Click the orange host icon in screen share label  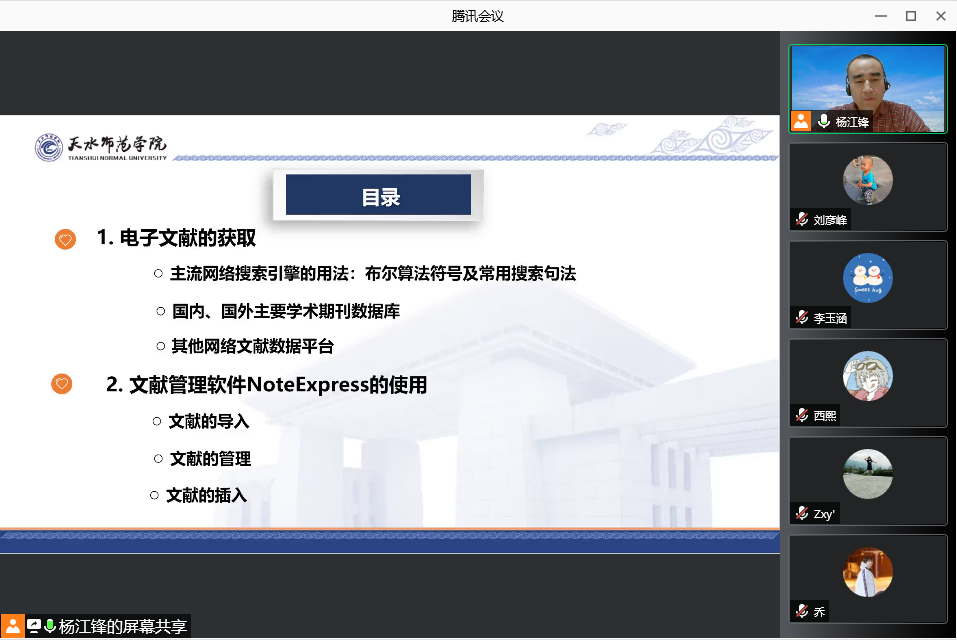tap(12, 627)
